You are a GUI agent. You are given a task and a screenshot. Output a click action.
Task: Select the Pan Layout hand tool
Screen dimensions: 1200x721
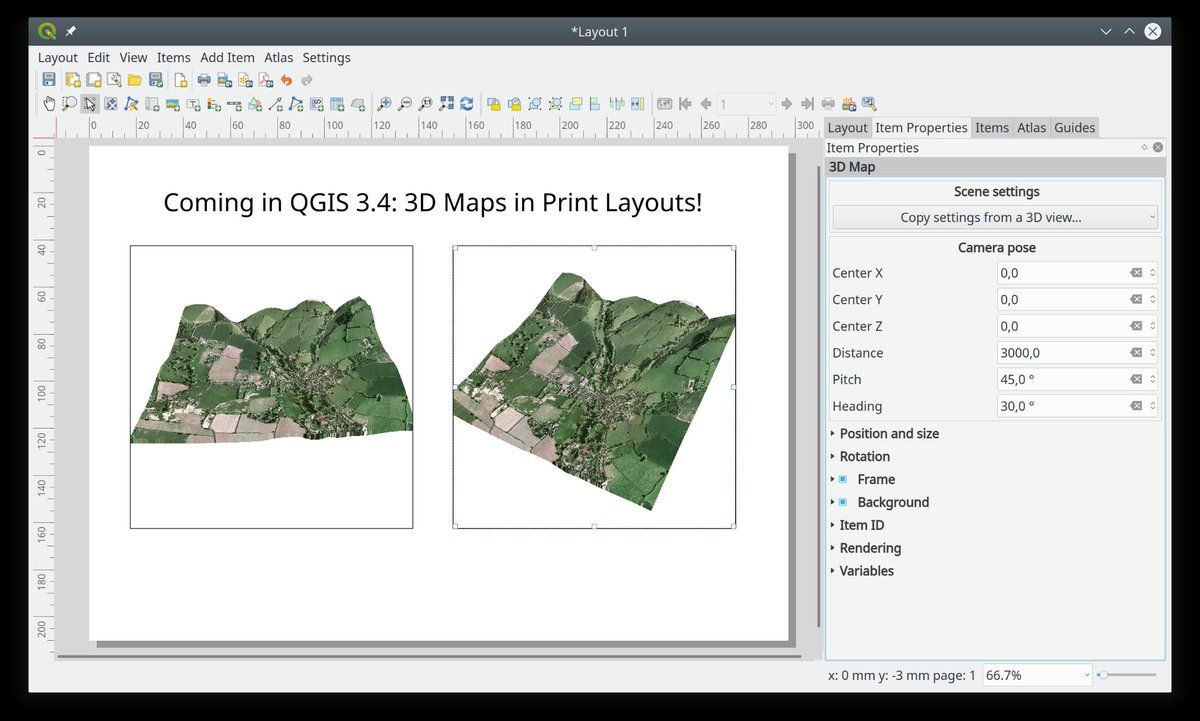(49, 103)
